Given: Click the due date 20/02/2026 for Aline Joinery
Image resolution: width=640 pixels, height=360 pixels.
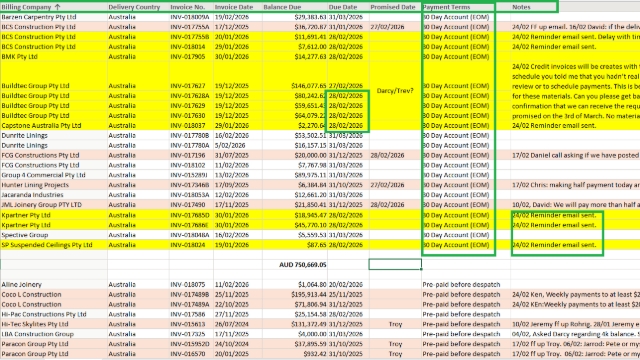Looking at the screenshot, I should (348, 284).
